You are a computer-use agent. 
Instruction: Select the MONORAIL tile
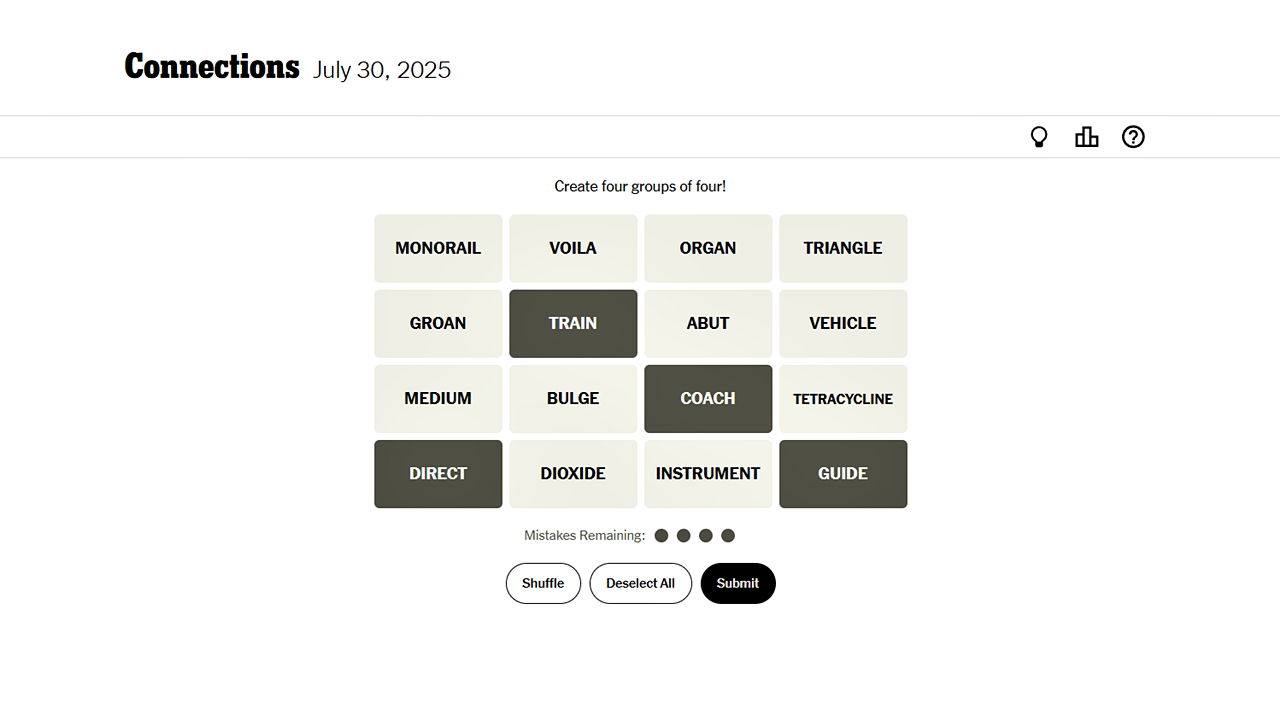point(438,248)
